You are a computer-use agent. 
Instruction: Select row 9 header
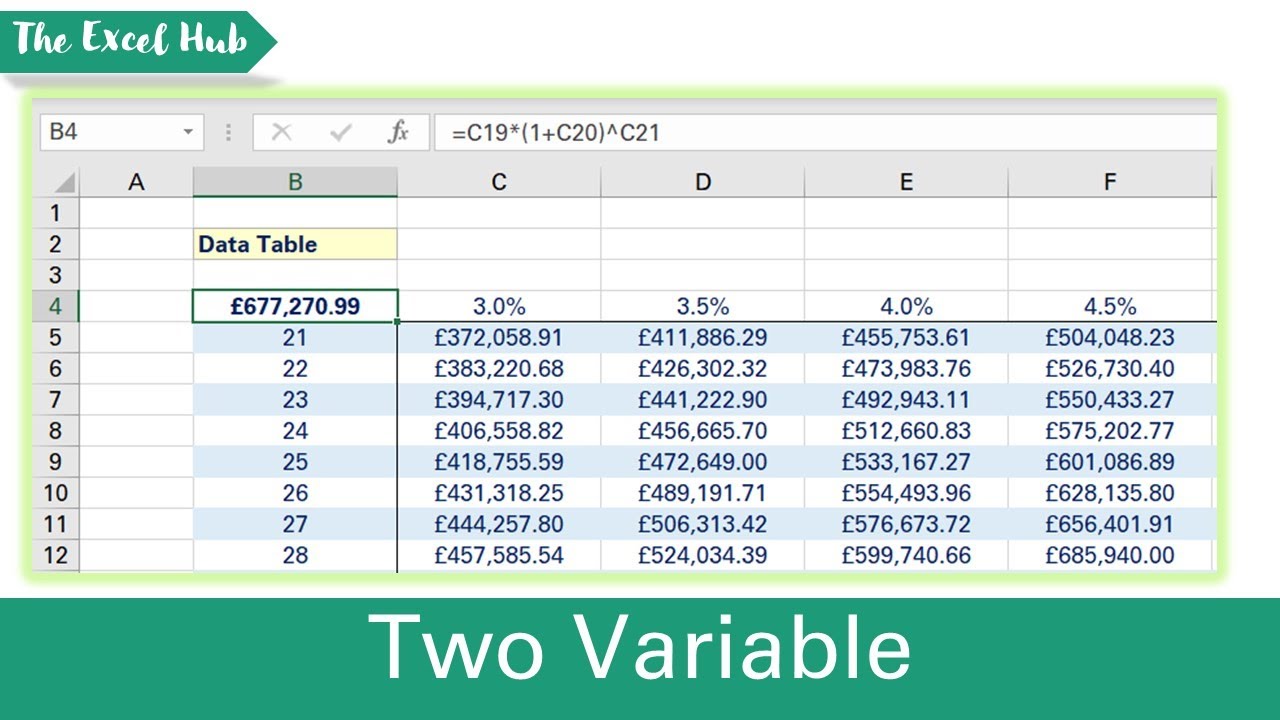55,462
